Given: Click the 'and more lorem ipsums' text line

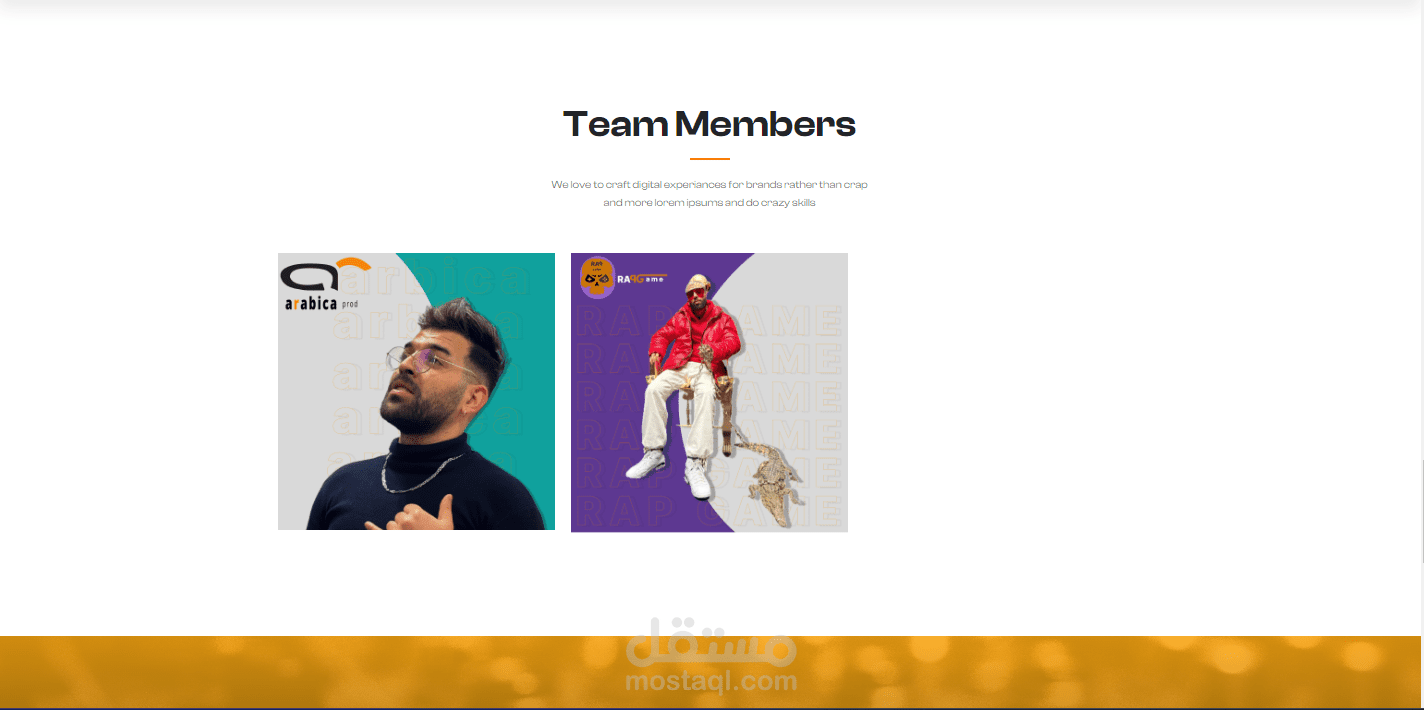Looking at the screenshot, I should (709, 202).
